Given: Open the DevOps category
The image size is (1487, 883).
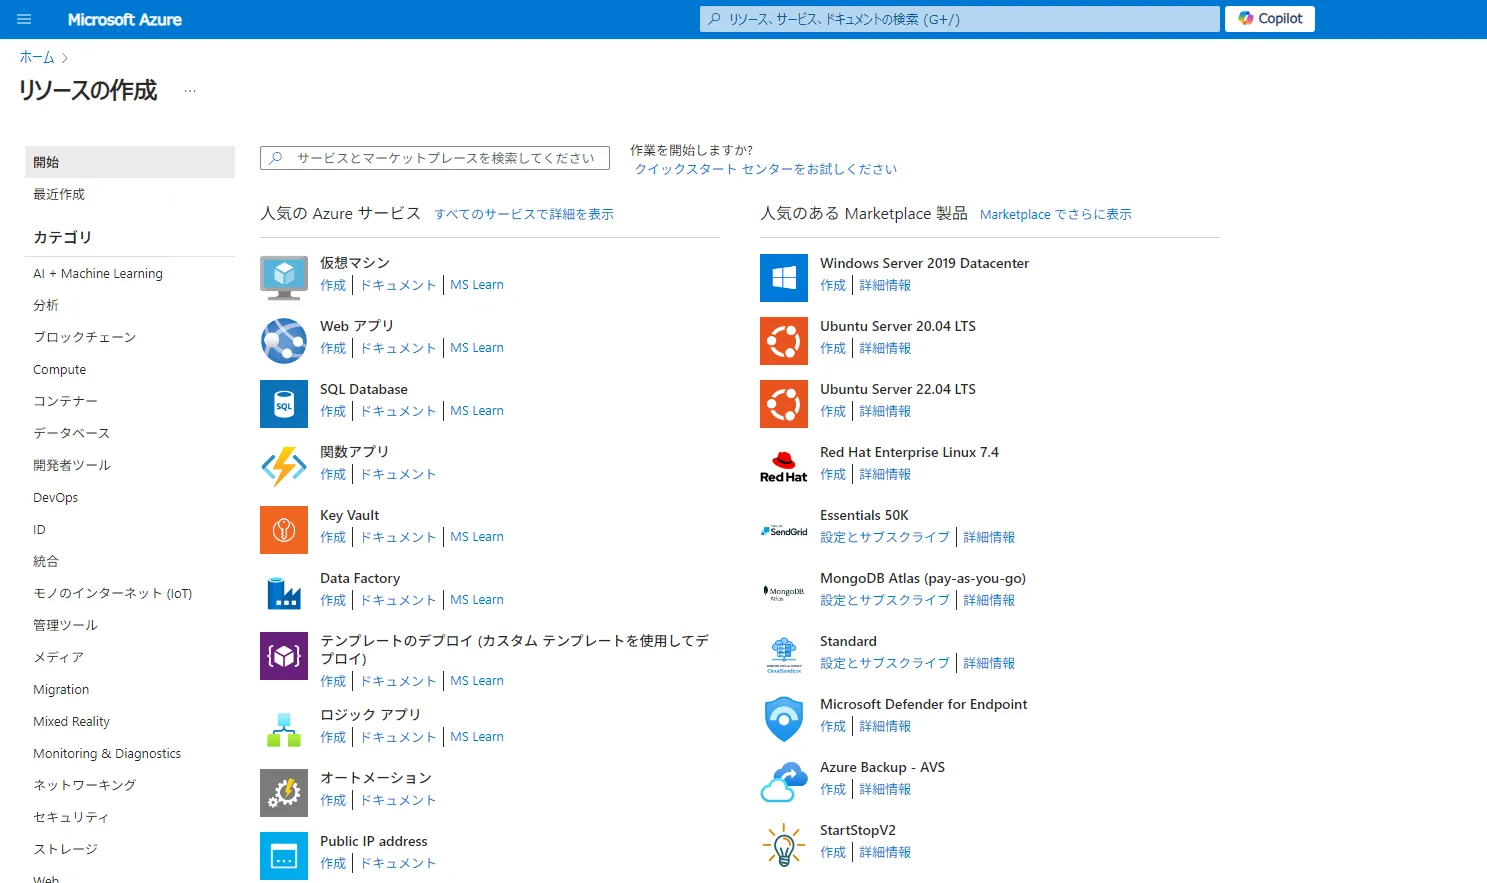Looking at the screenshot, I should [56, 497].
